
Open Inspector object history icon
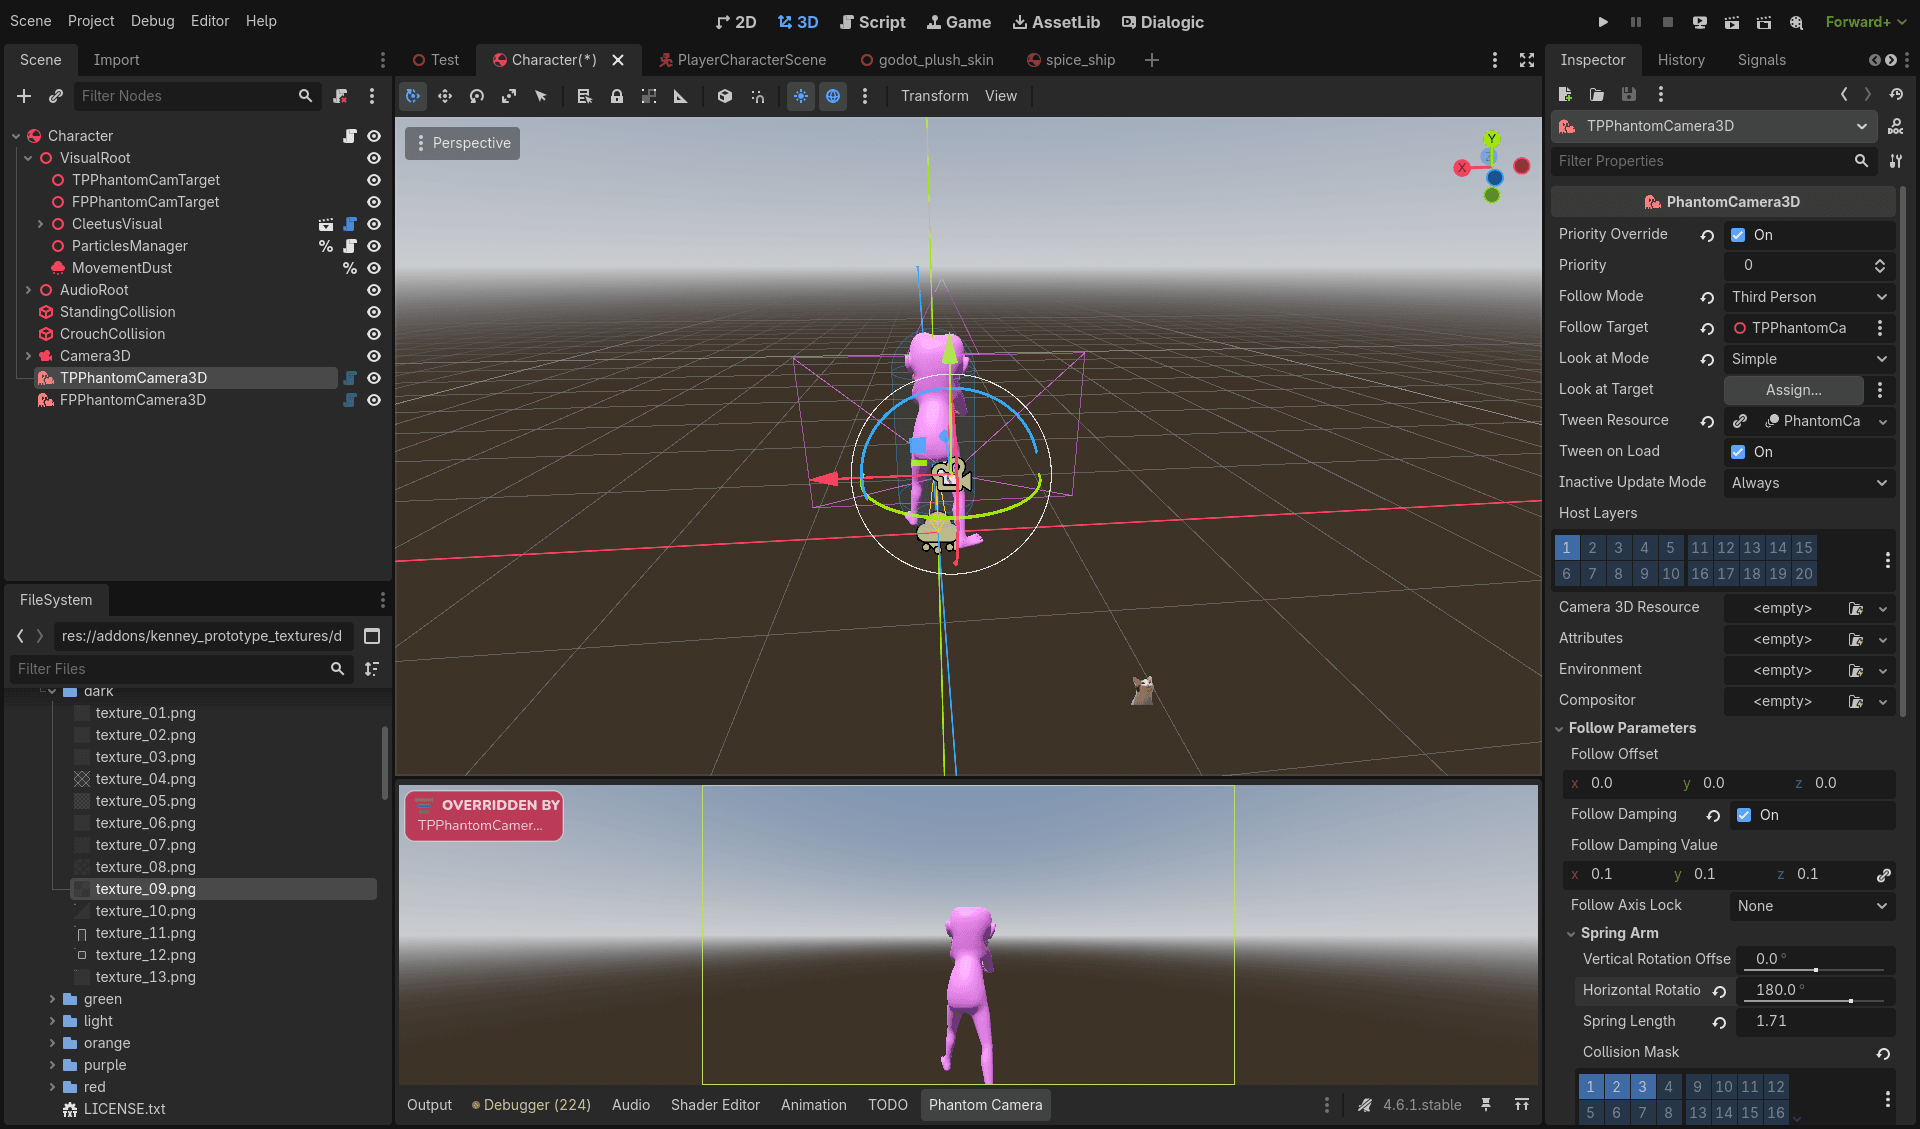tap(1896, 94)
